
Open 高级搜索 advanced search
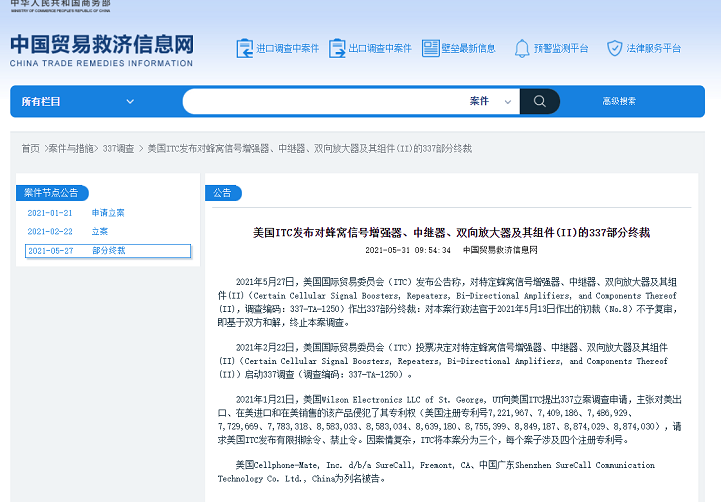coord(619,101)
